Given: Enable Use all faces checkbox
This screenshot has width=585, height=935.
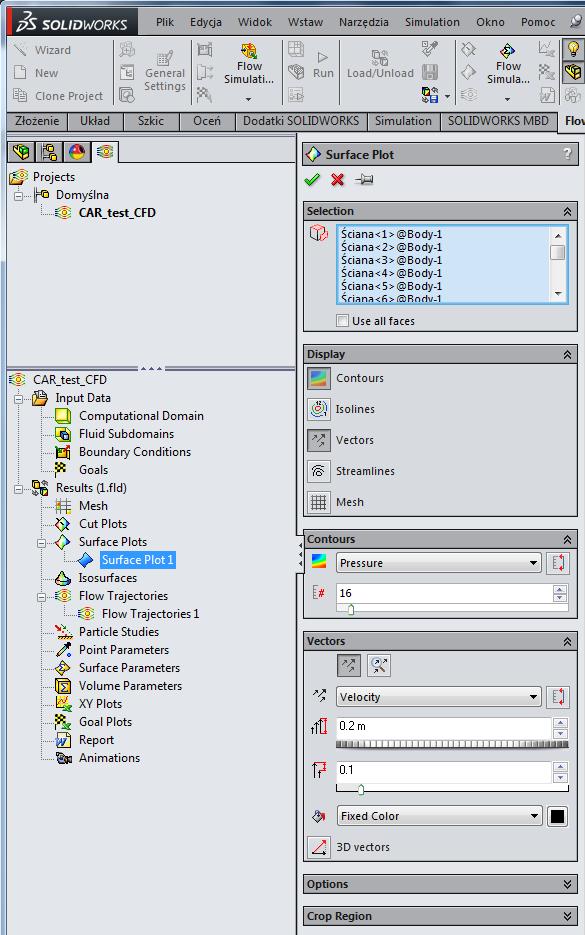Looking at the screenshot, I should [343, 321].
